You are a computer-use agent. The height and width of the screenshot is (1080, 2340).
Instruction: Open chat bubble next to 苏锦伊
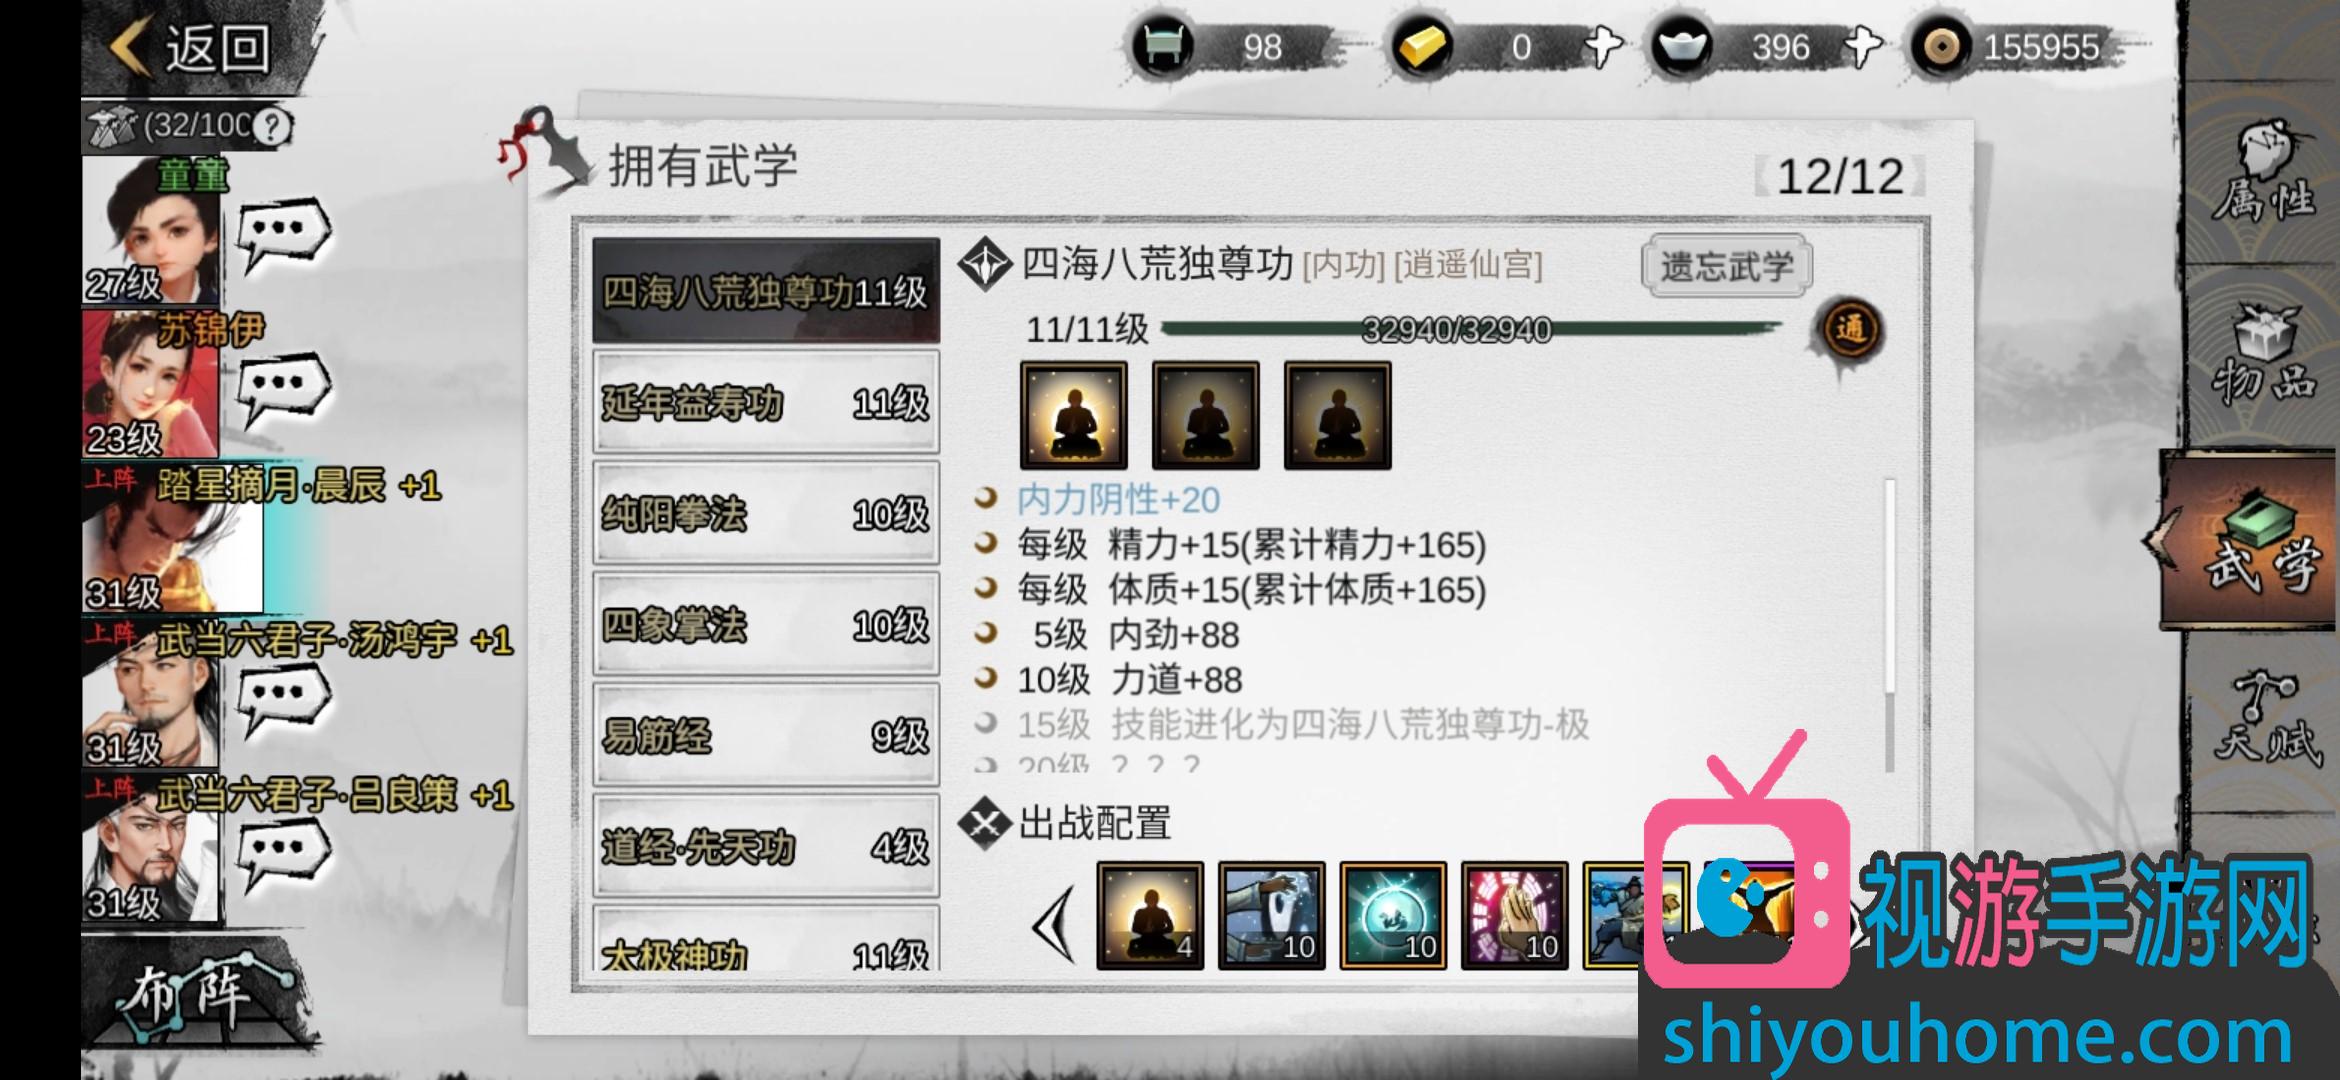click(283, 389)
